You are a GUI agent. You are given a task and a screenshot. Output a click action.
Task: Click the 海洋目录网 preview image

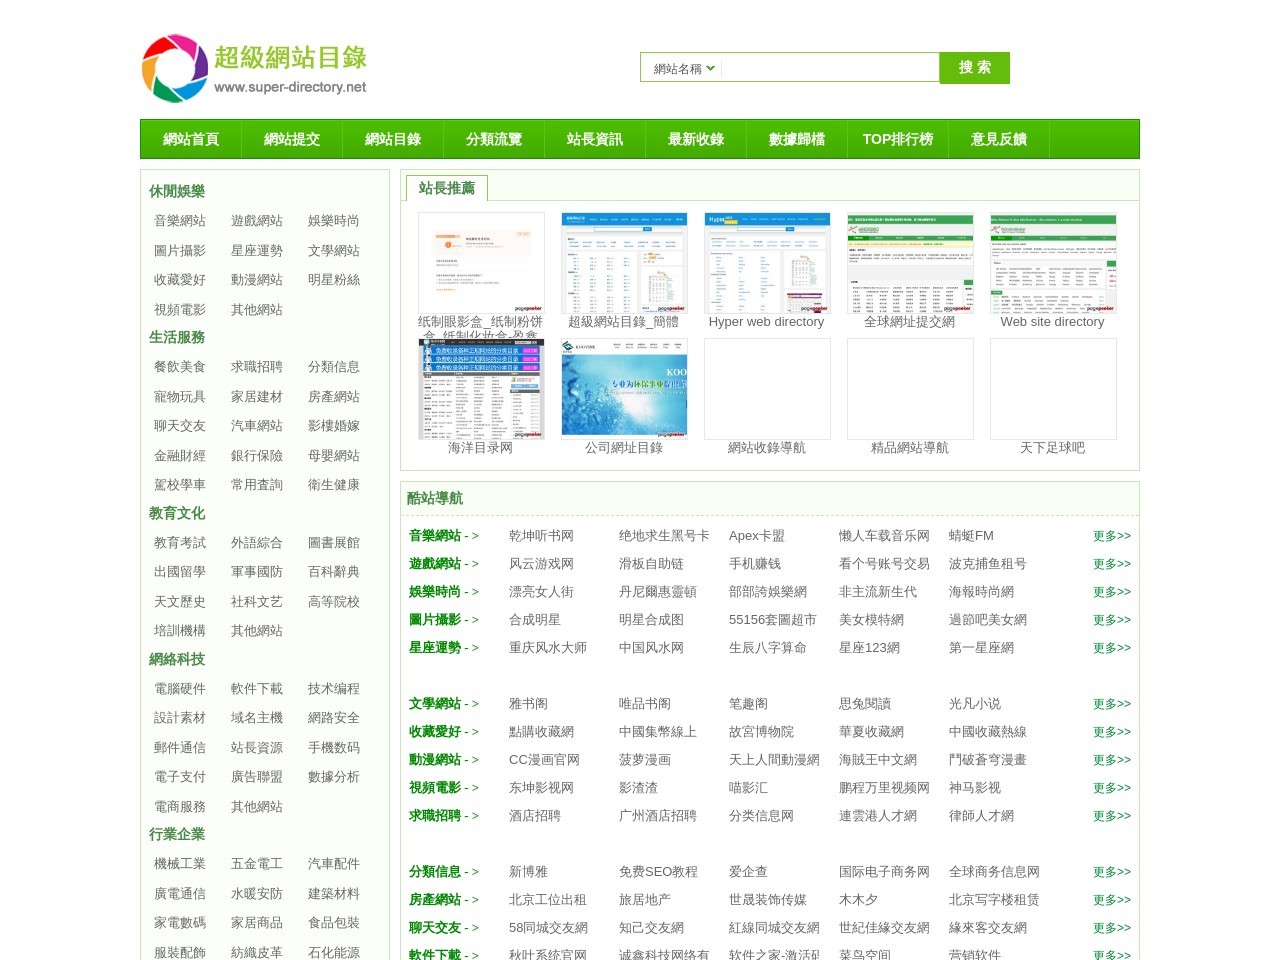(x=481, y=389)
